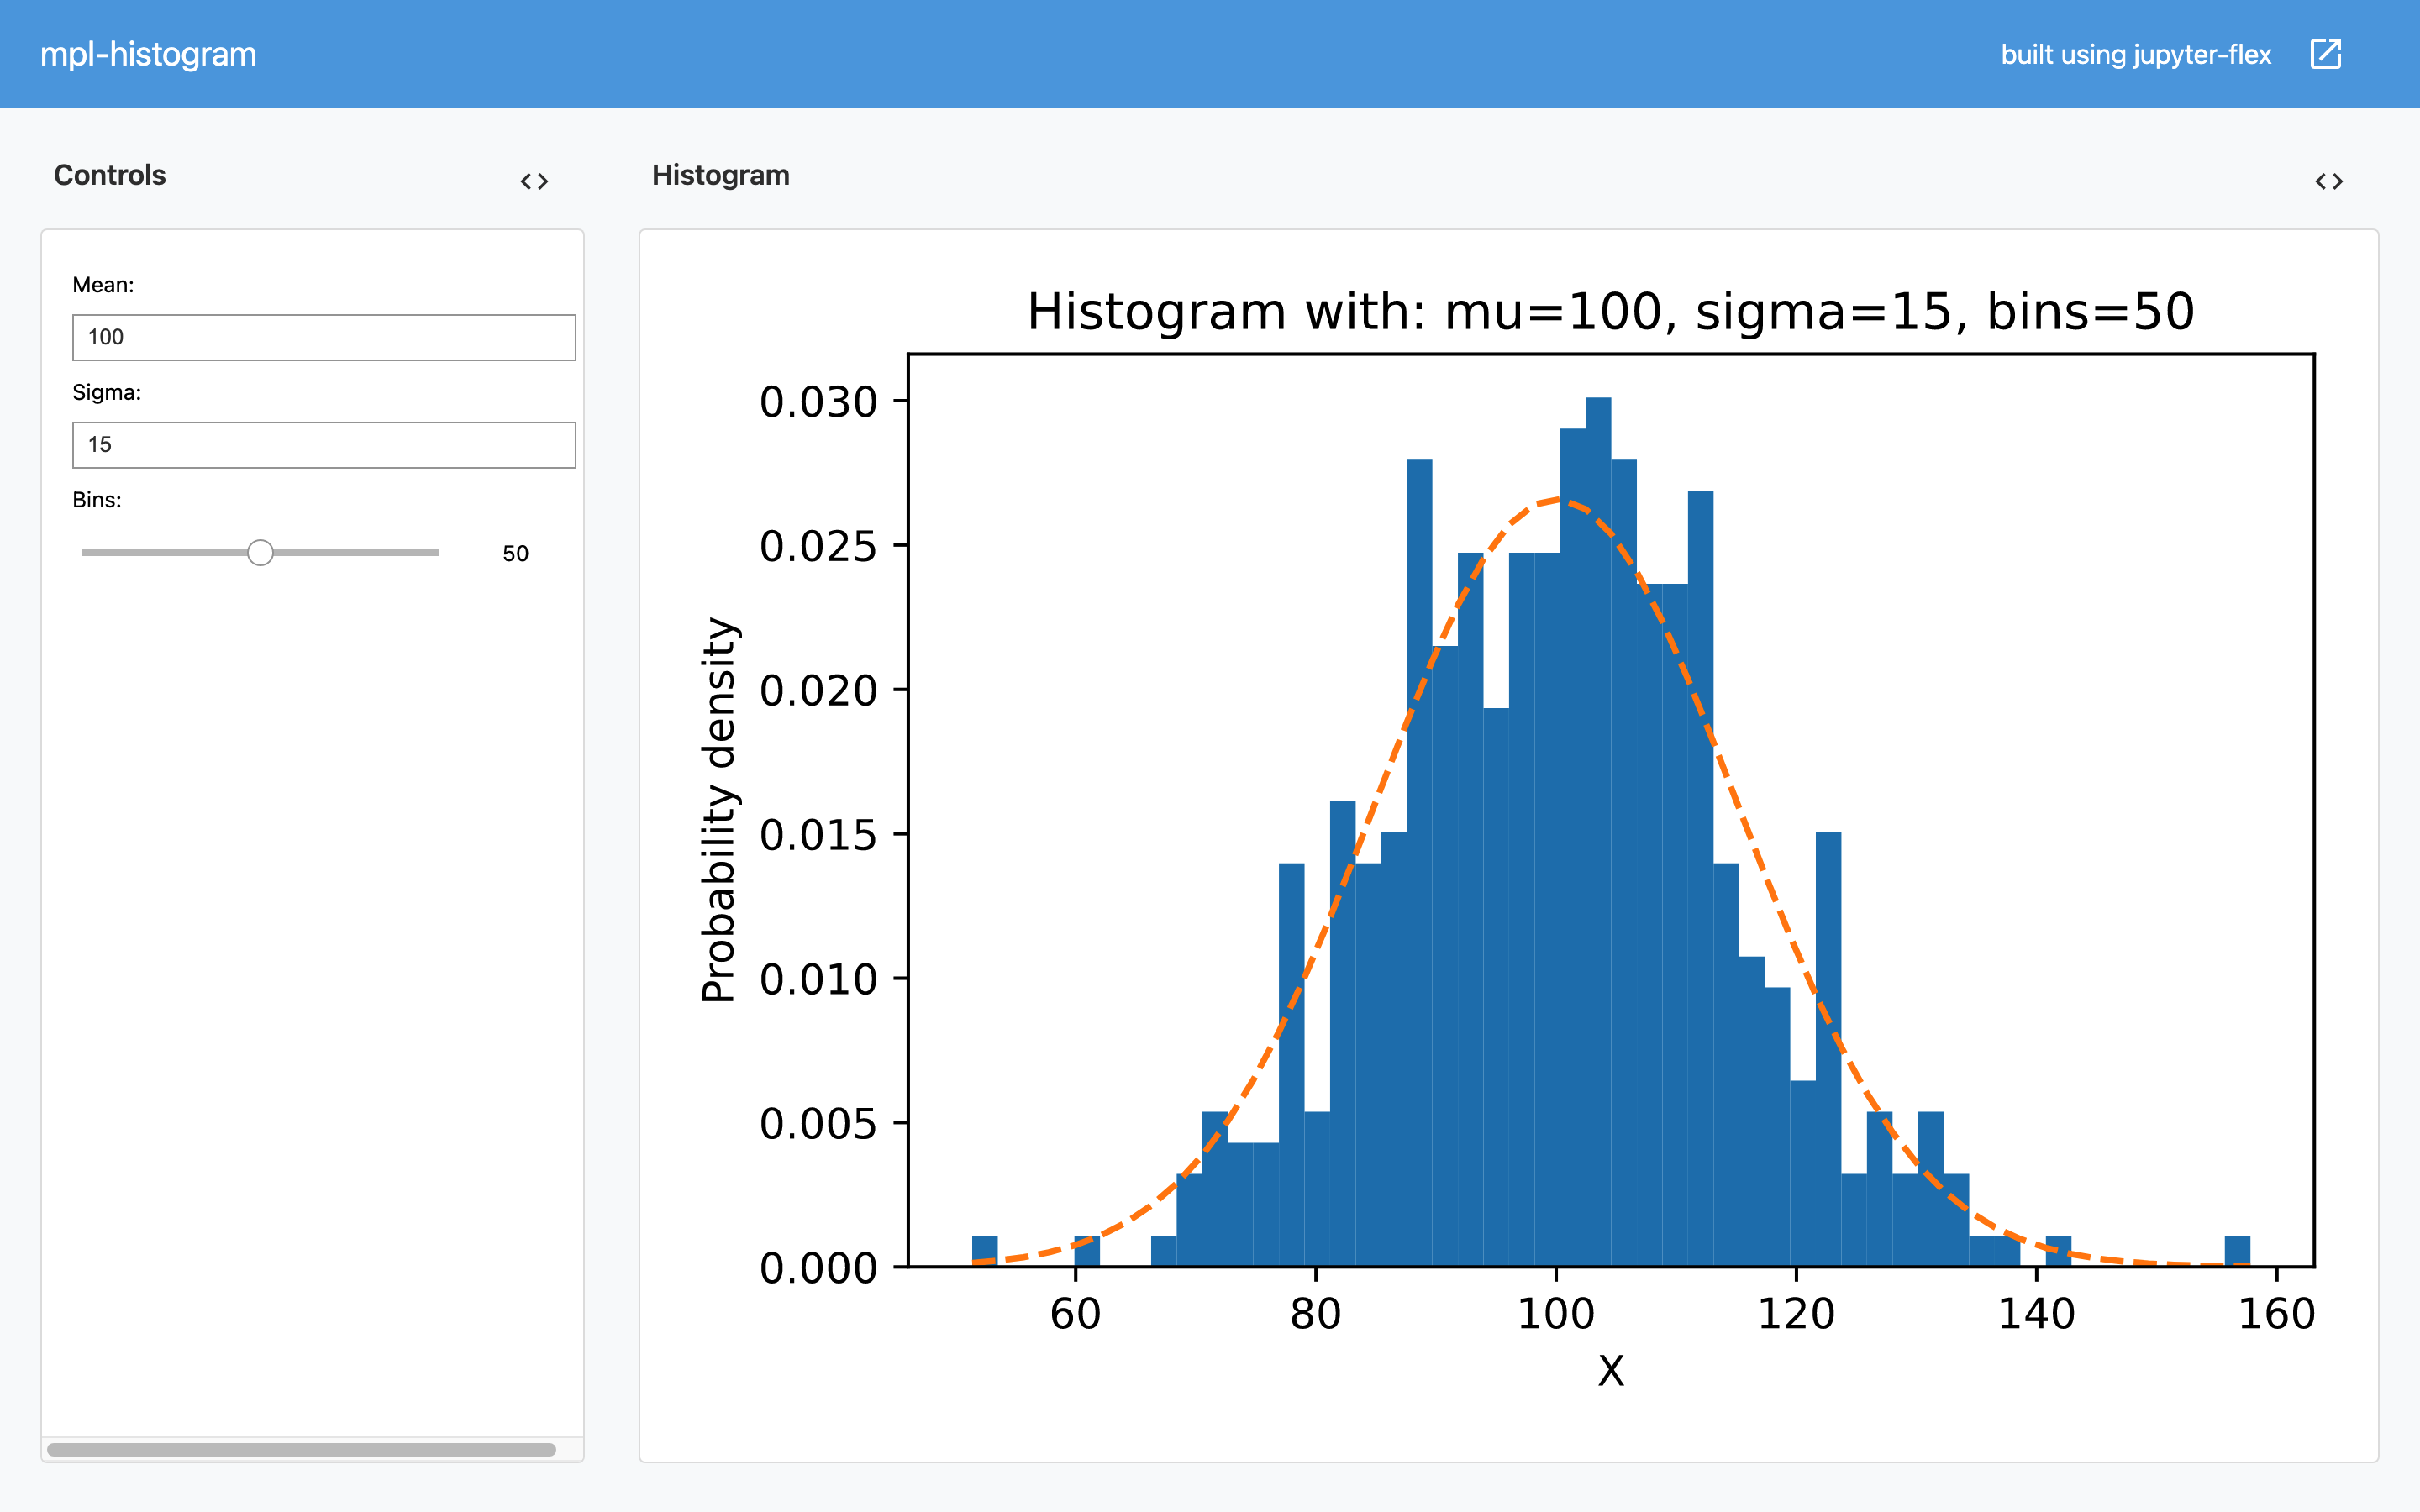Click the code toggle icon beside Controls
This screenshot has height=1512, width=2420.
tap(536, 181)
